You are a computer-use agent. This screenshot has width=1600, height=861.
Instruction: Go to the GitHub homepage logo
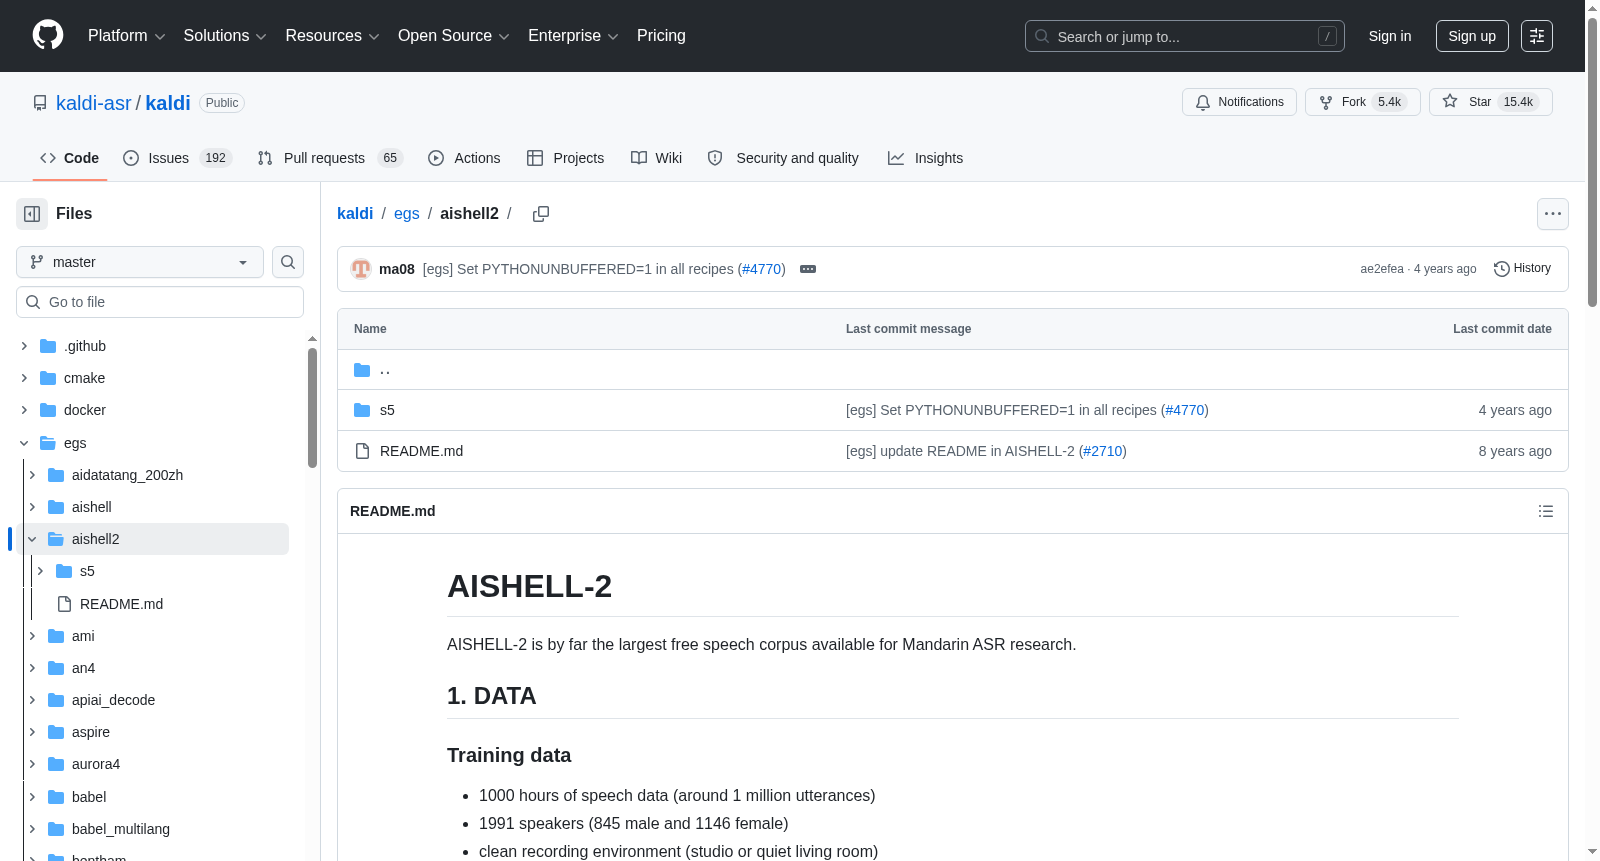(48, 36)
